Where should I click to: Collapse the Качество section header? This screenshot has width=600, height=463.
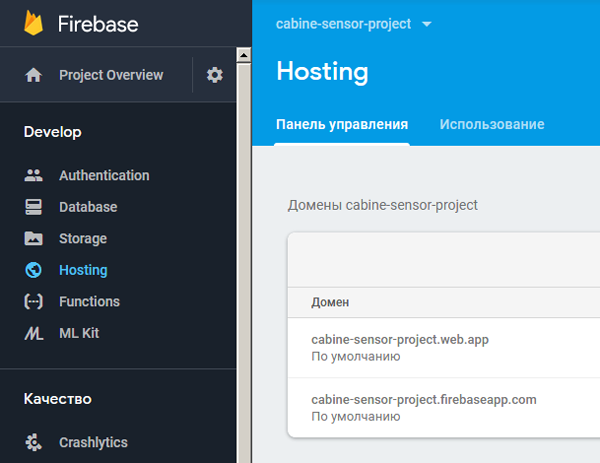tap(57, 399)
